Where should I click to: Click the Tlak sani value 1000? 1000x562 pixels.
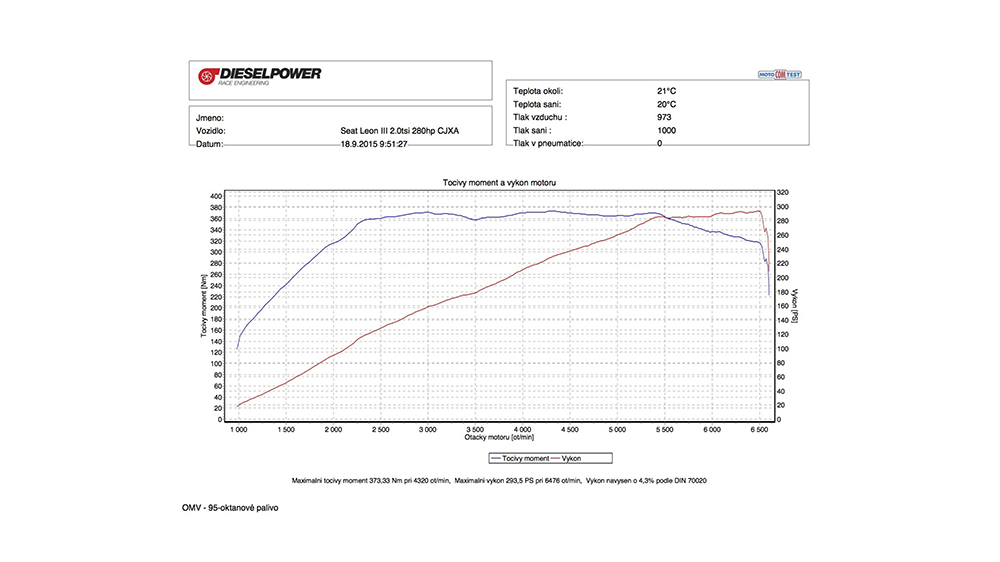(x=666, y=130)
